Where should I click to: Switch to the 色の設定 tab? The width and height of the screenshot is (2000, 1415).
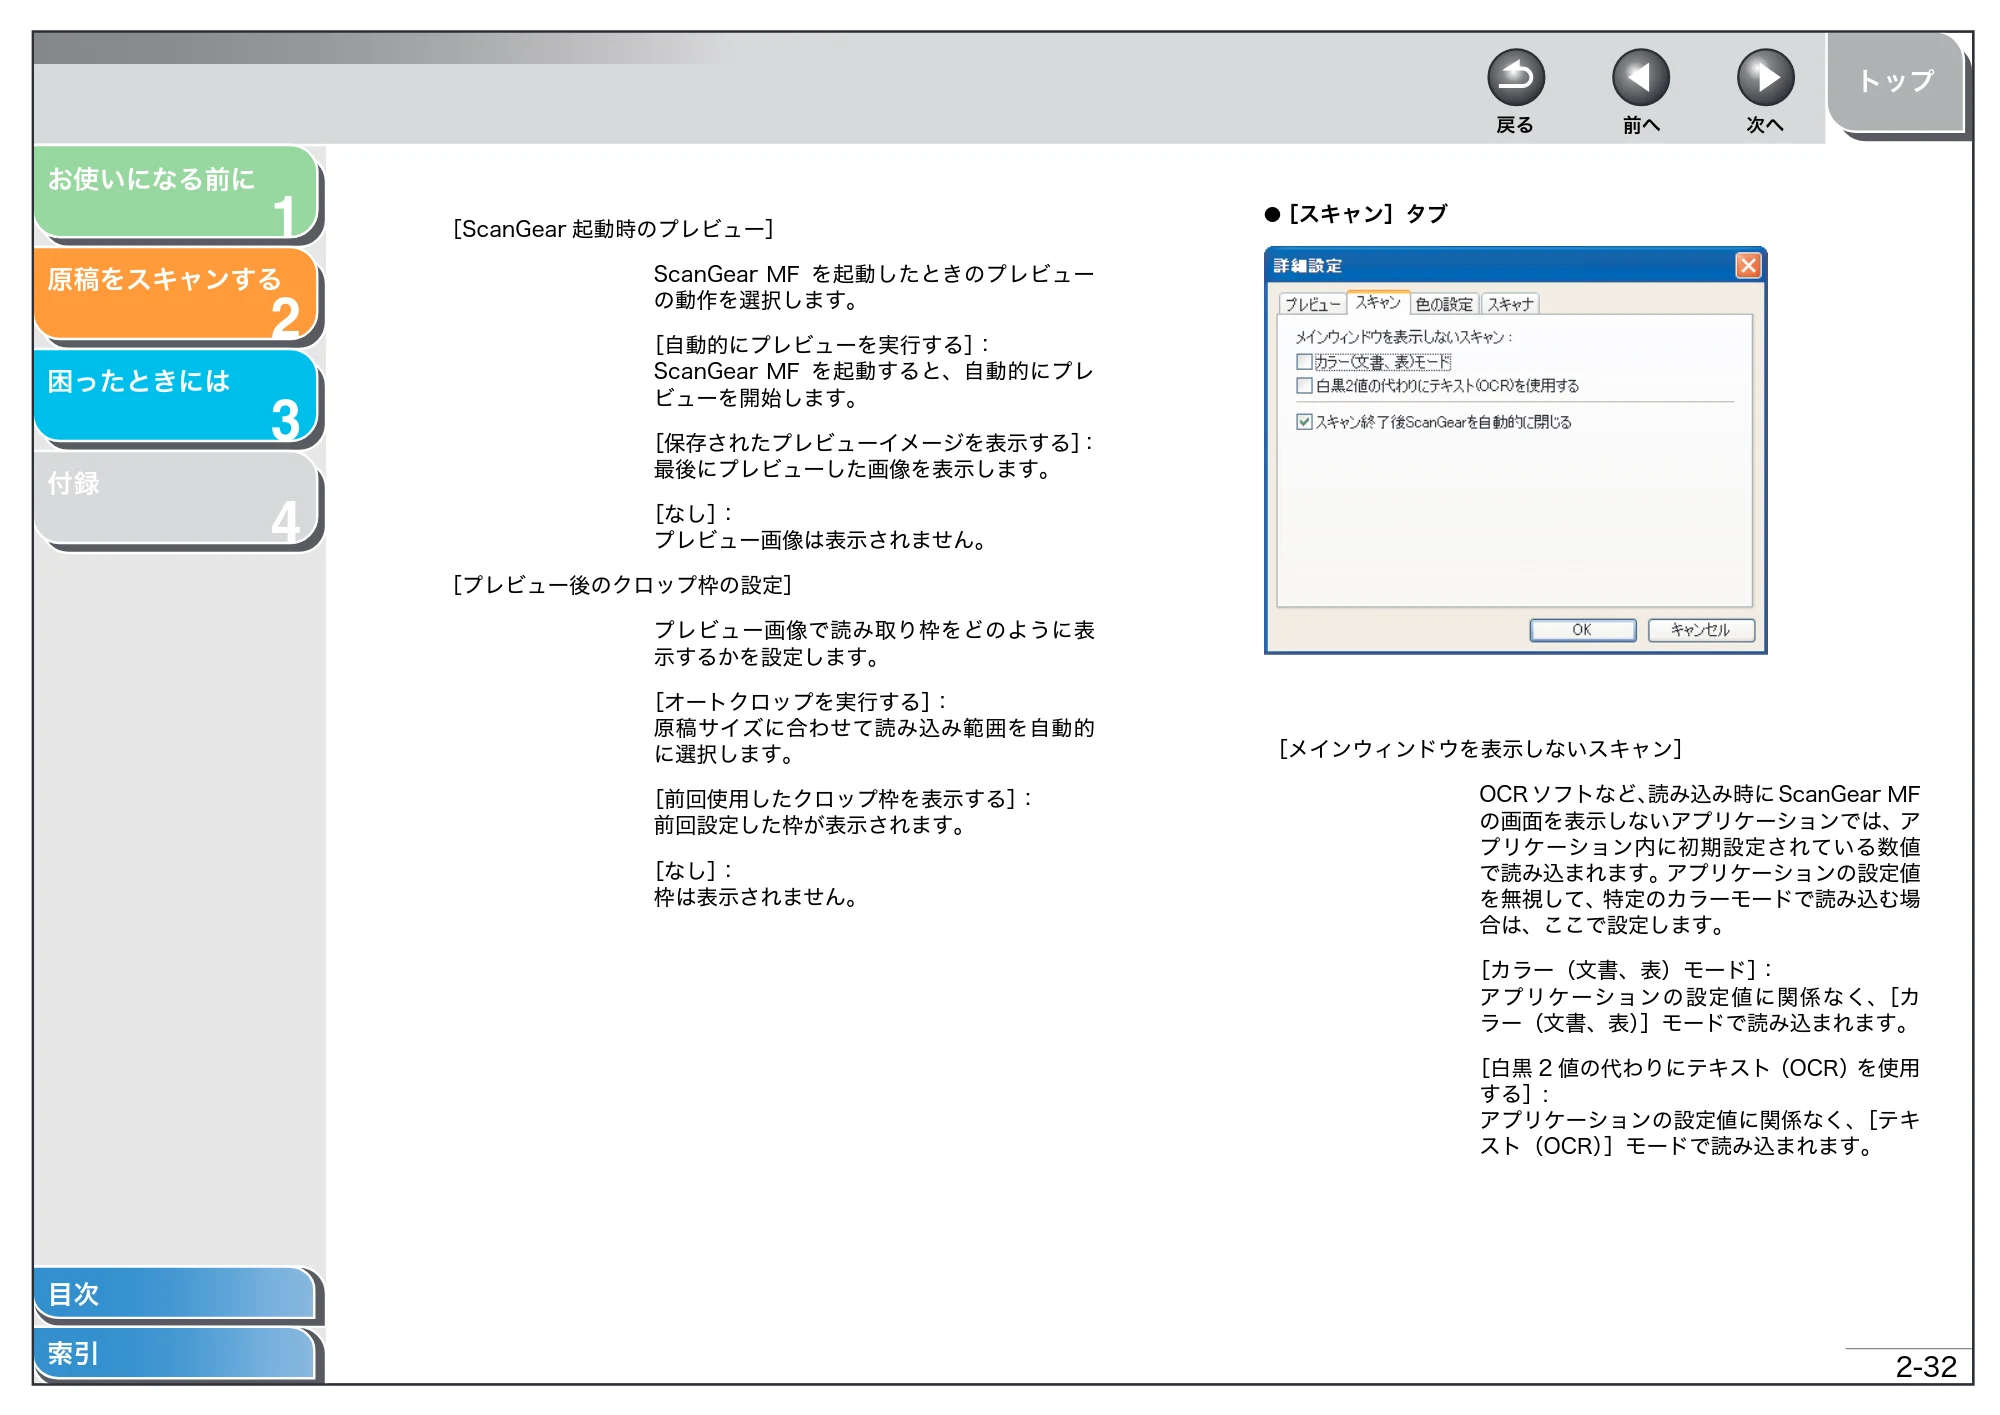coord(1444,304)
